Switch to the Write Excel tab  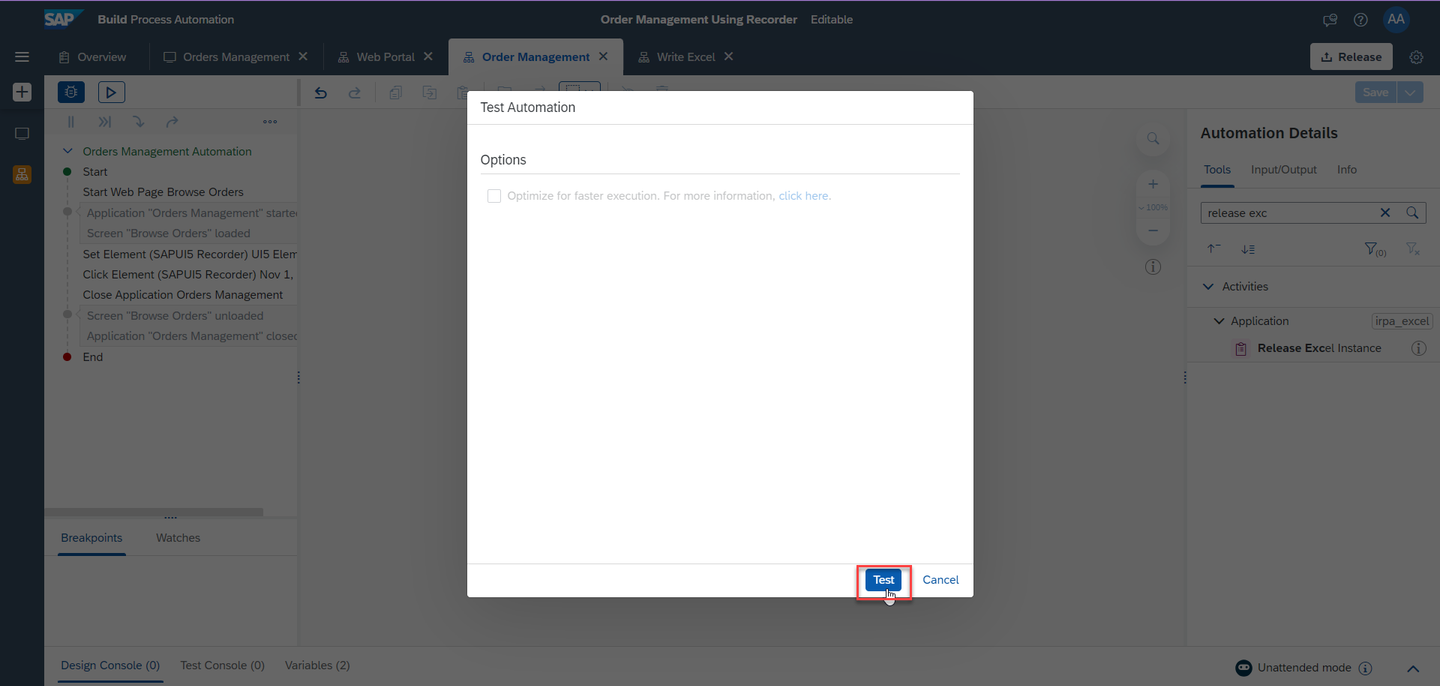676,57
